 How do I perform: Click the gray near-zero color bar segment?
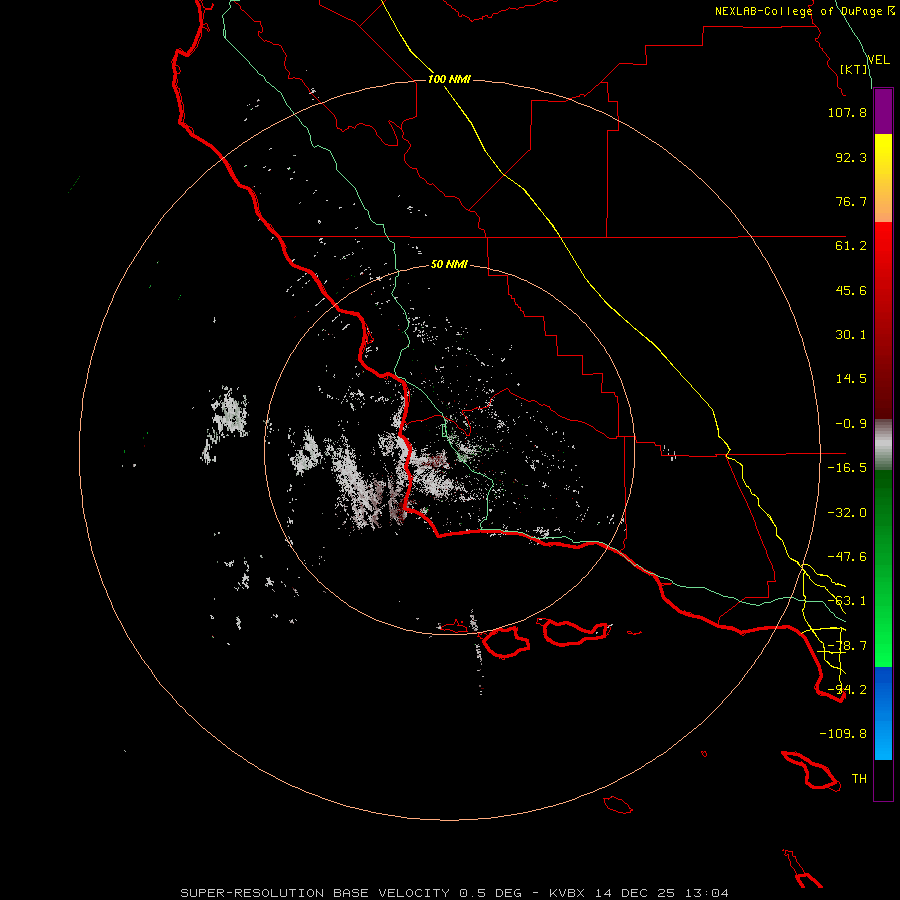[883, 445]
